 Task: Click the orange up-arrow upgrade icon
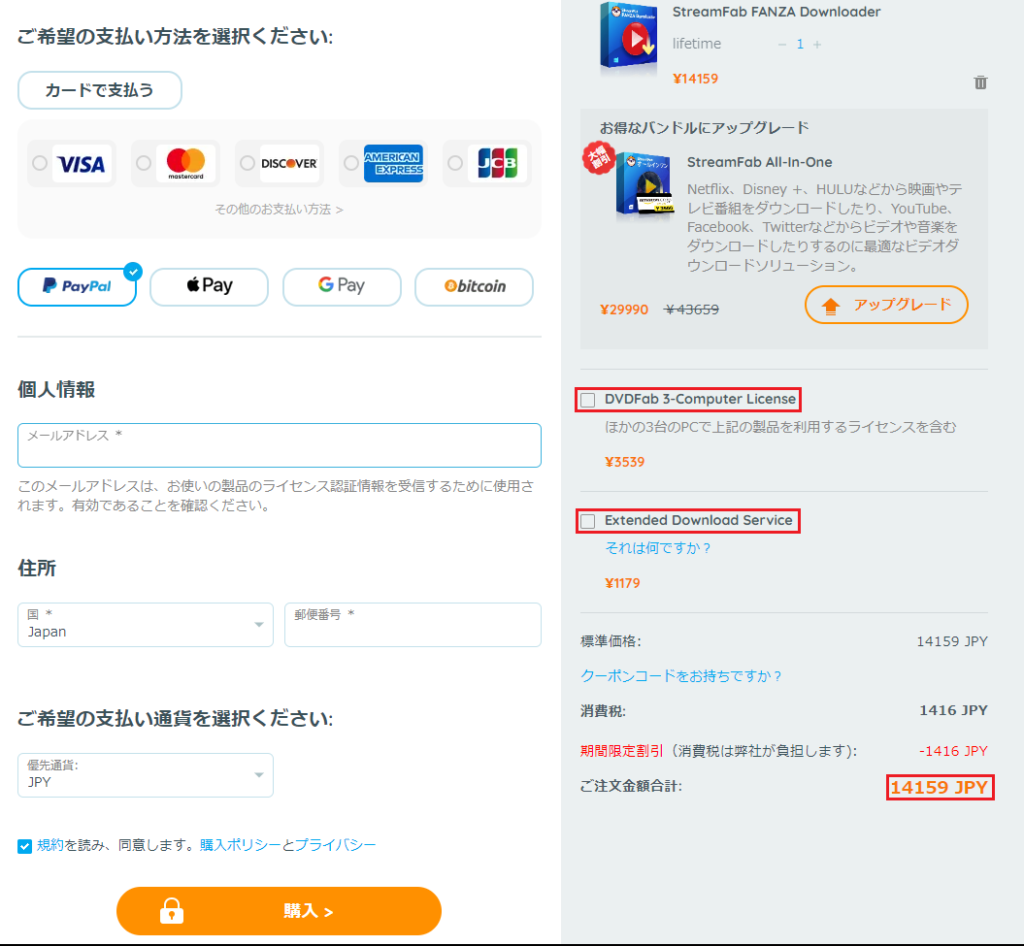point(831,306)
